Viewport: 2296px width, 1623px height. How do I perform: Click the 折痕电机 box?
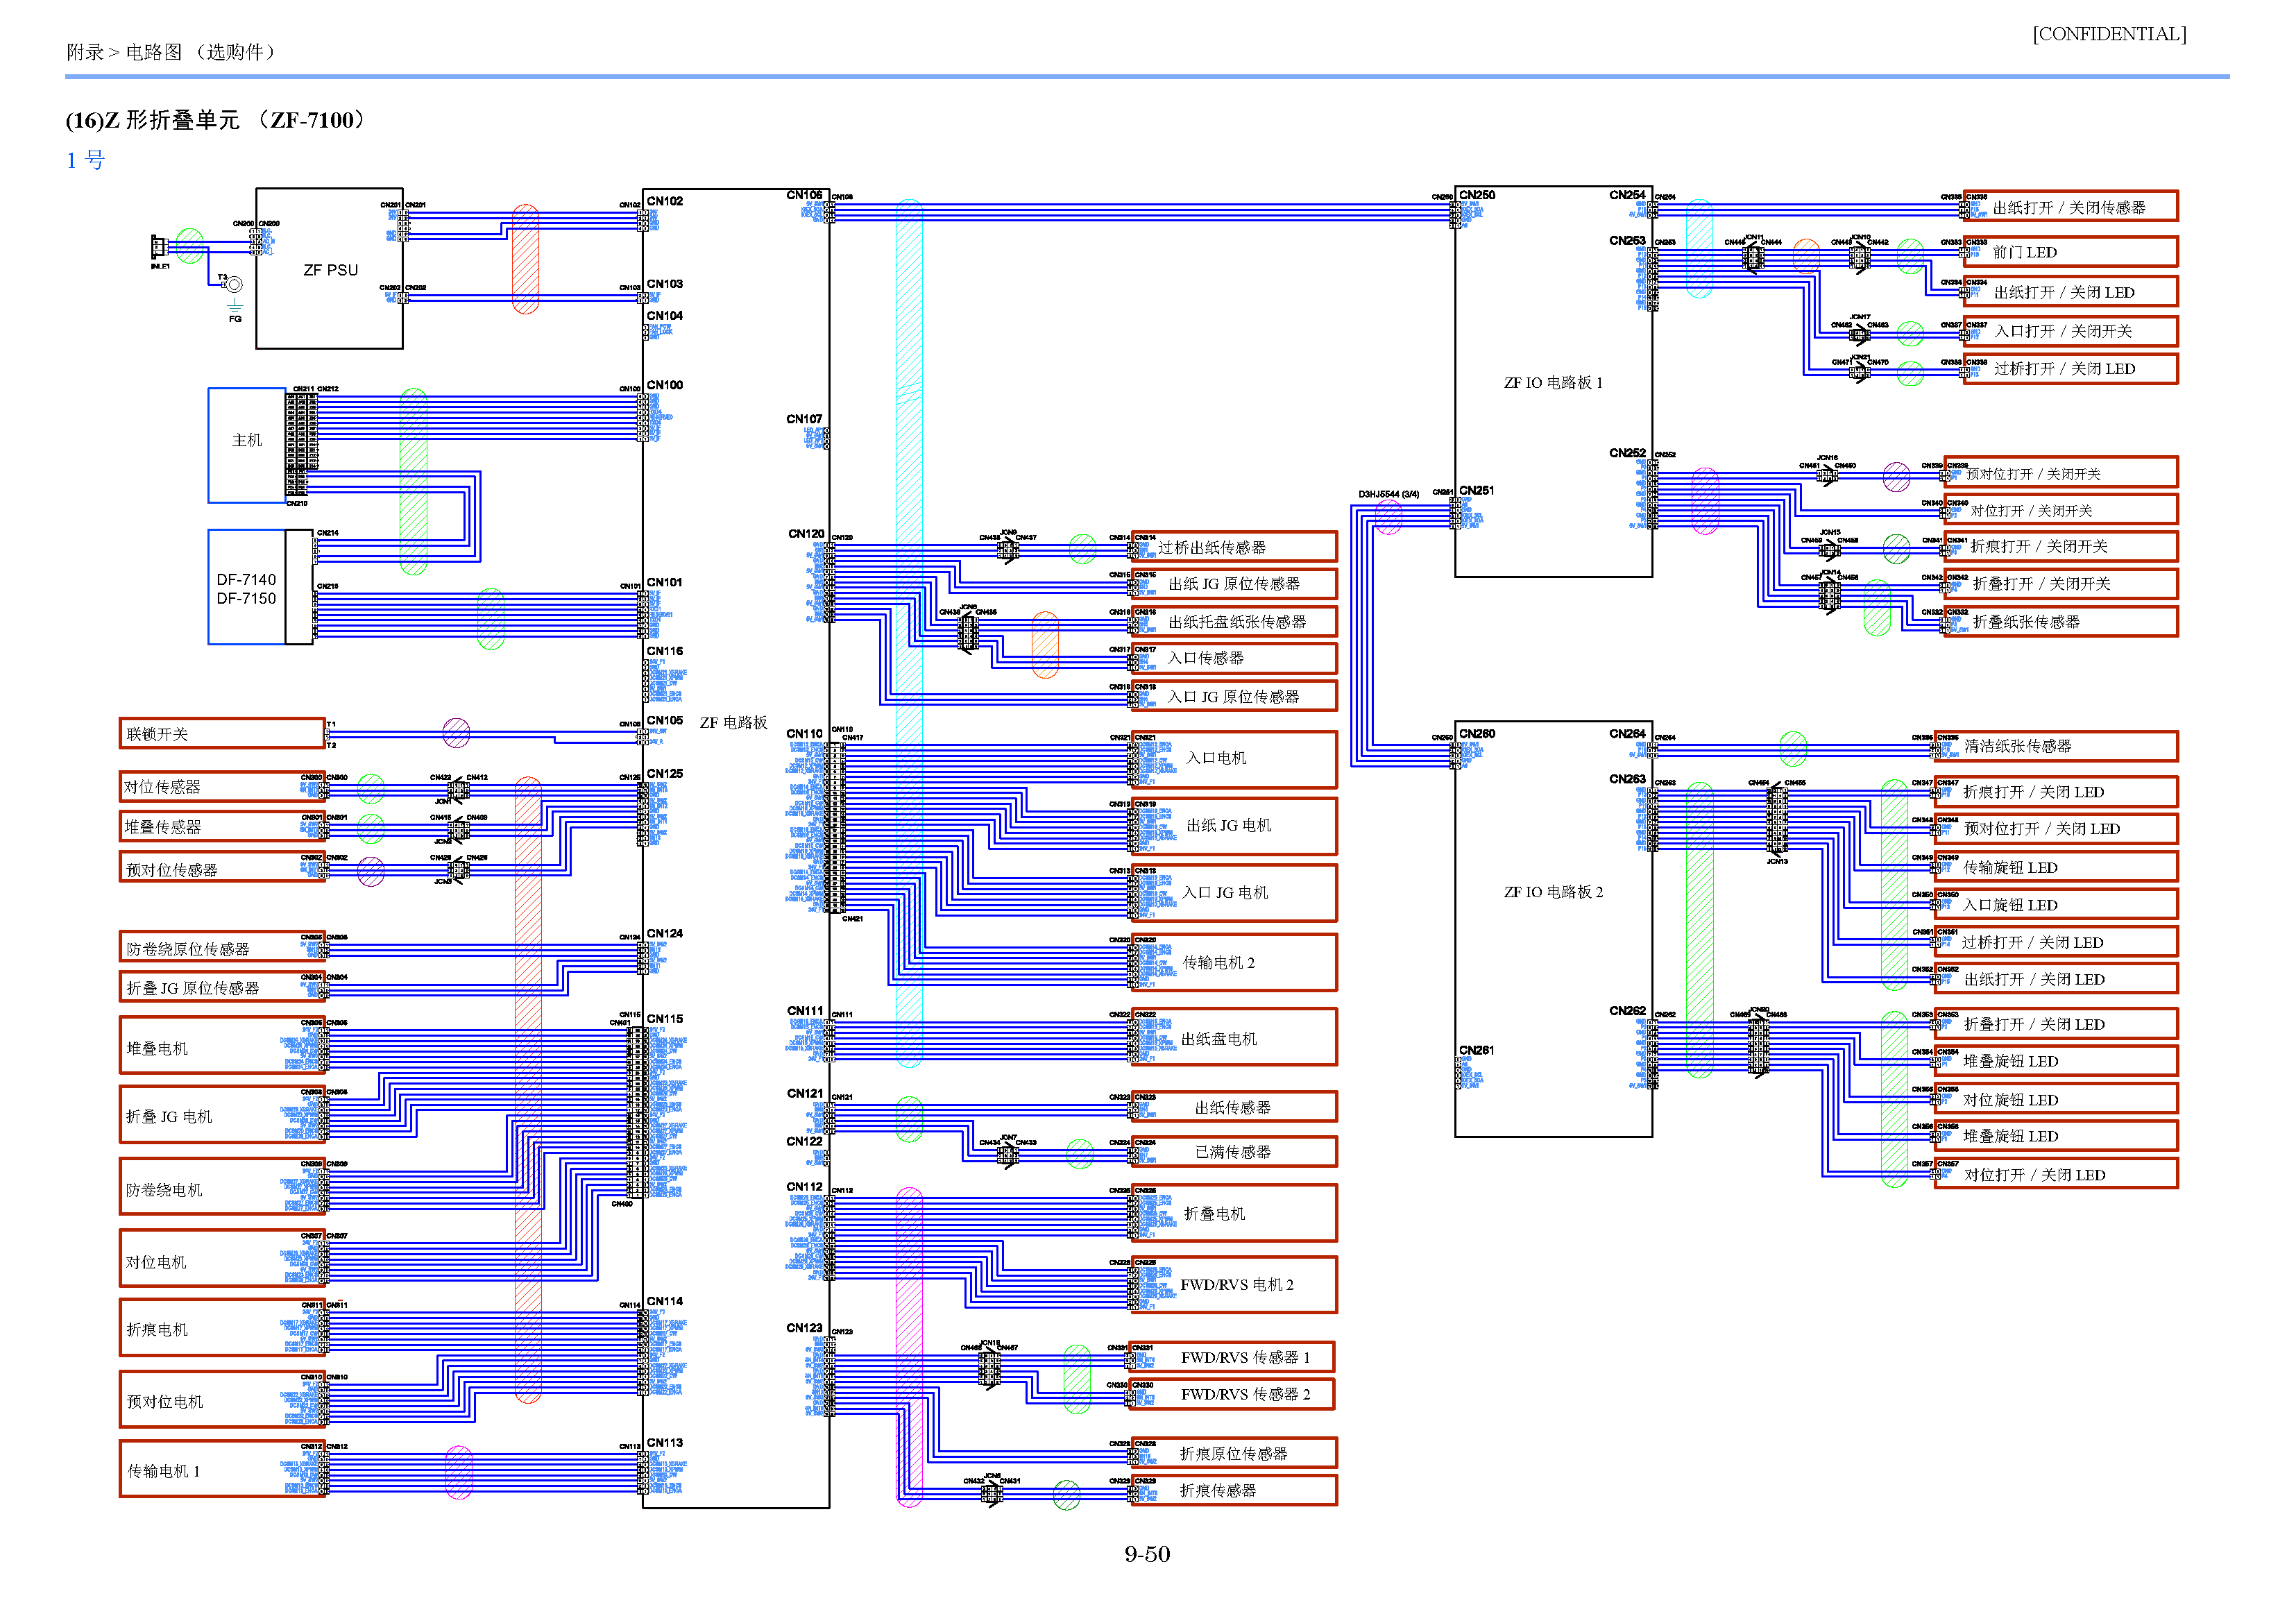pyautogui.click(x=222, y=1328)
